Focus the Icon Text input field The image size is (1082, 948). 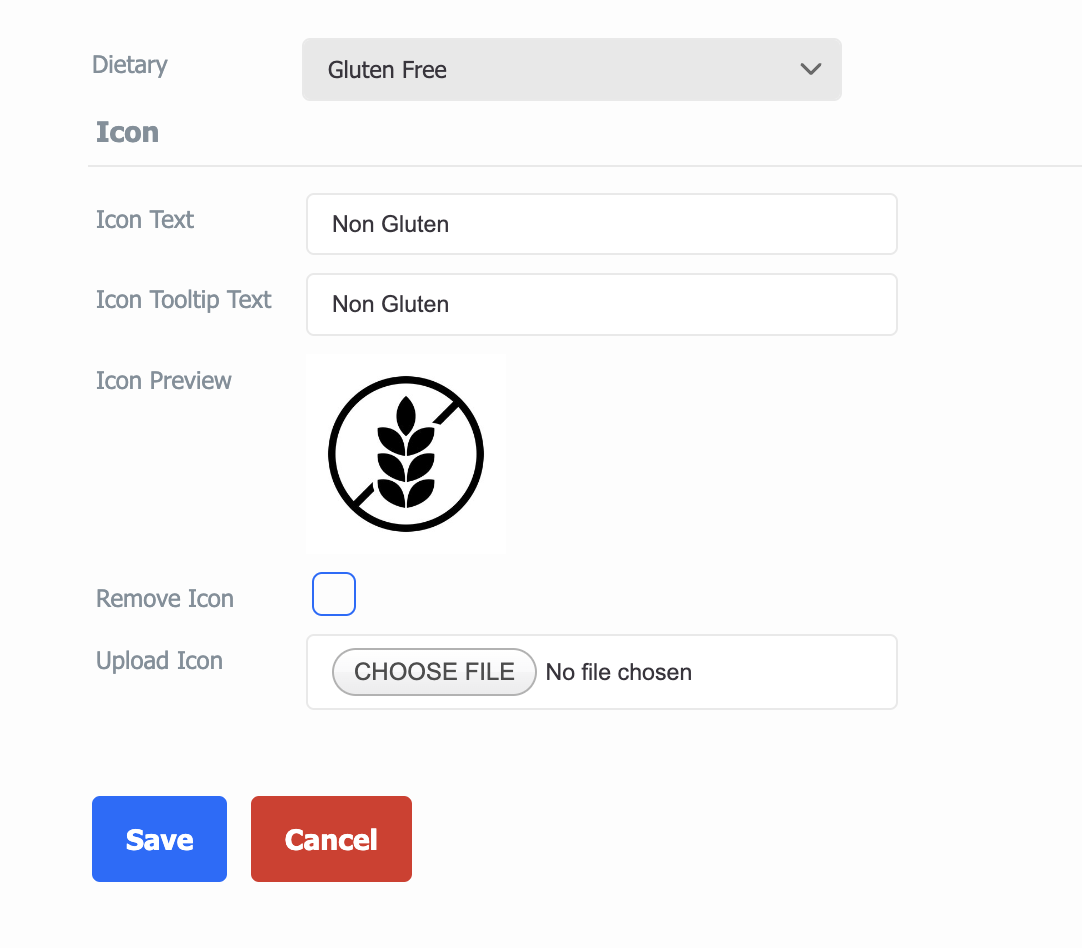(602, 224)
